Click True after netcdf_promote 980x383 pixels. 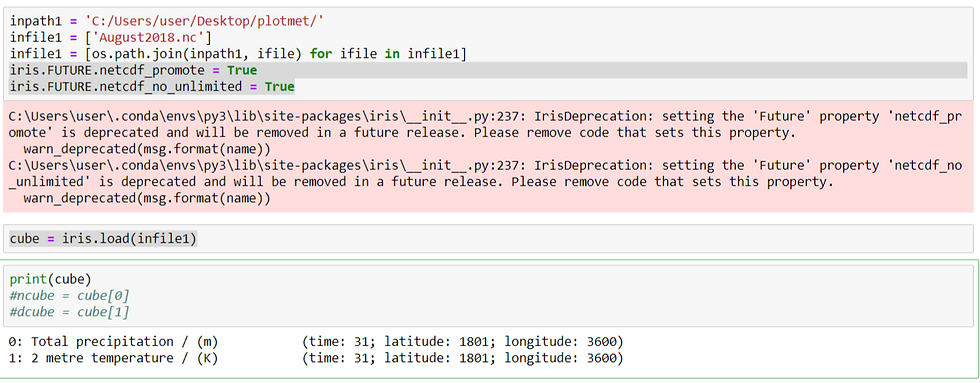[x=242, y=70]
